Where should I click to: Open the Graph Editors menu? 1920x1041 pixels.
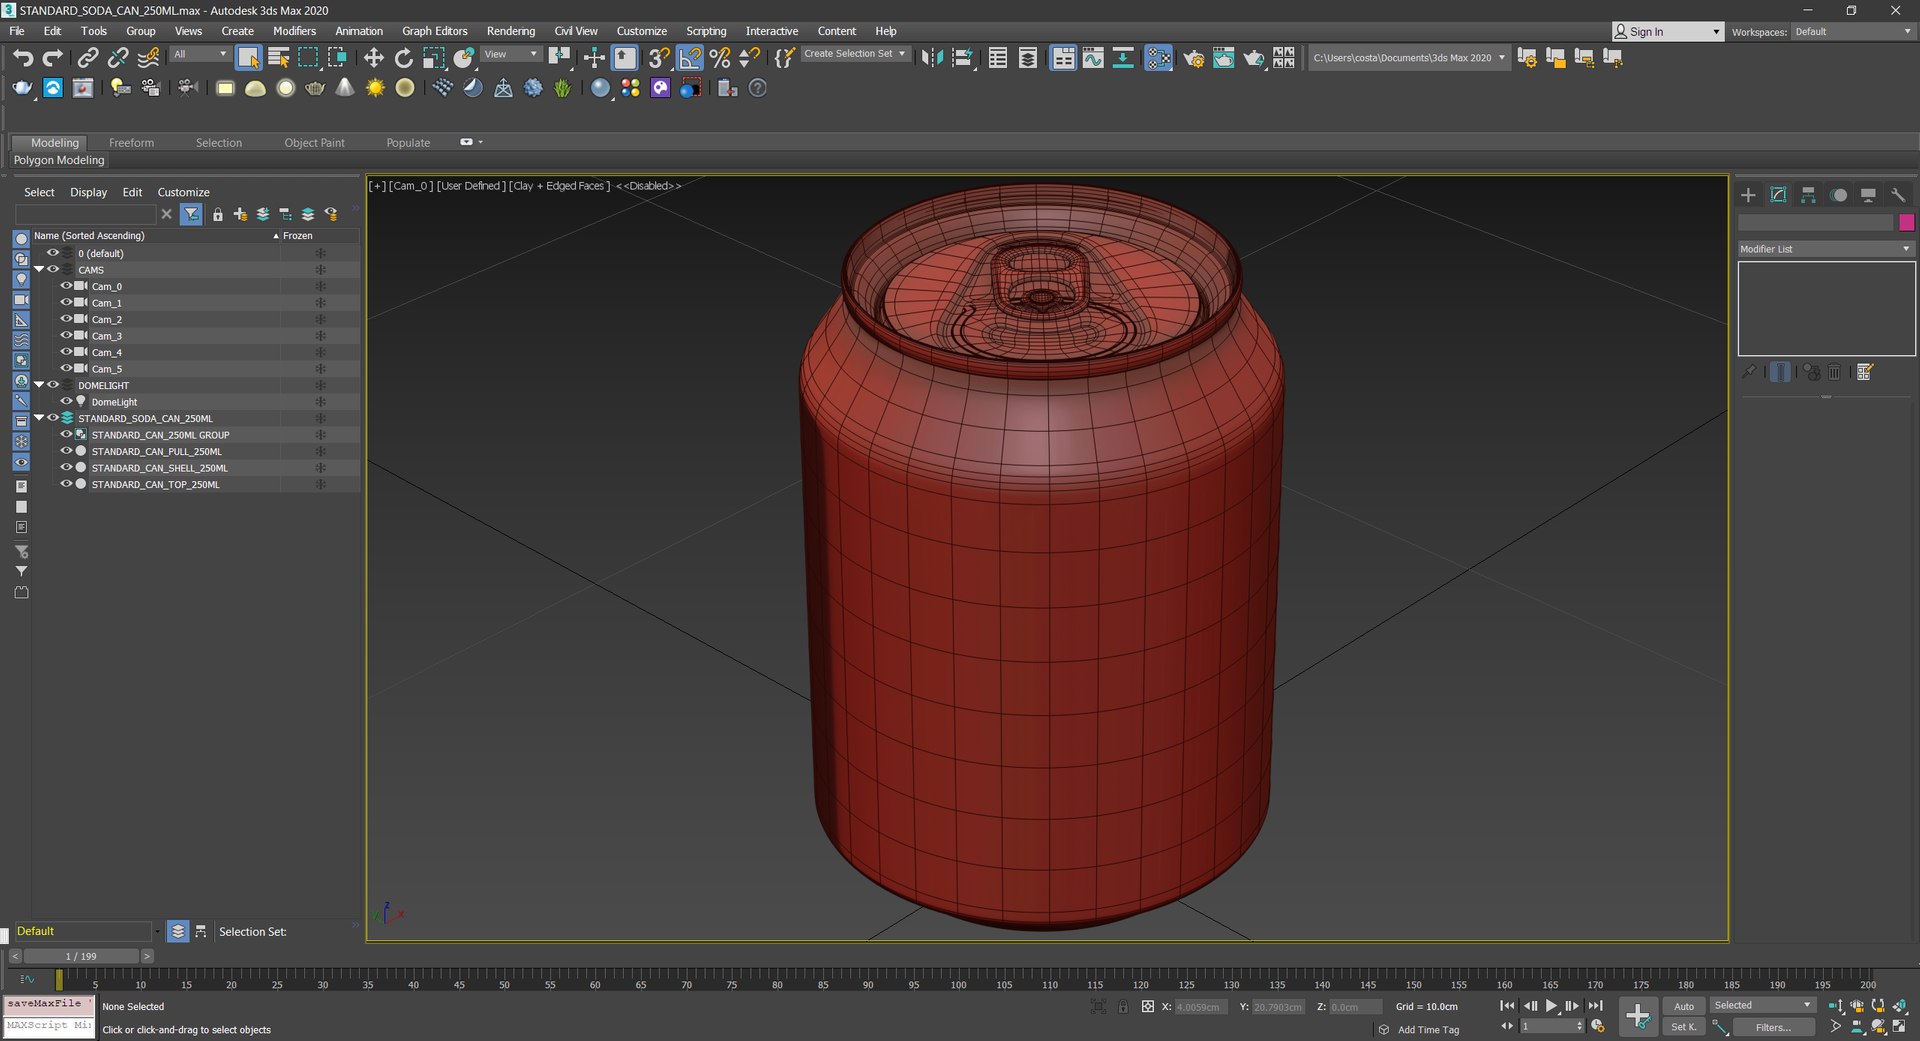[434, 31]
